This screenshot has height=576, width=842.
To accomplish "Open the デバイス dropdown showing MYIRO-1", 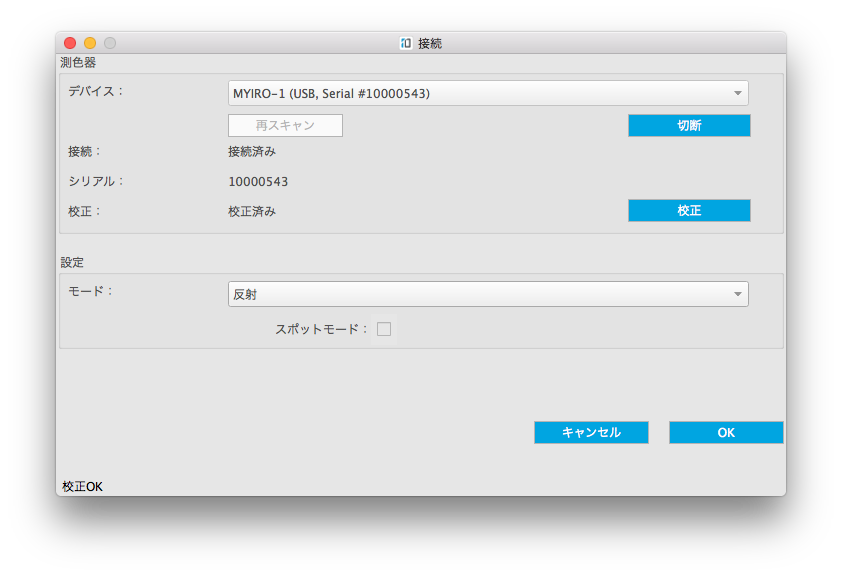I will [x=488, y=93].
